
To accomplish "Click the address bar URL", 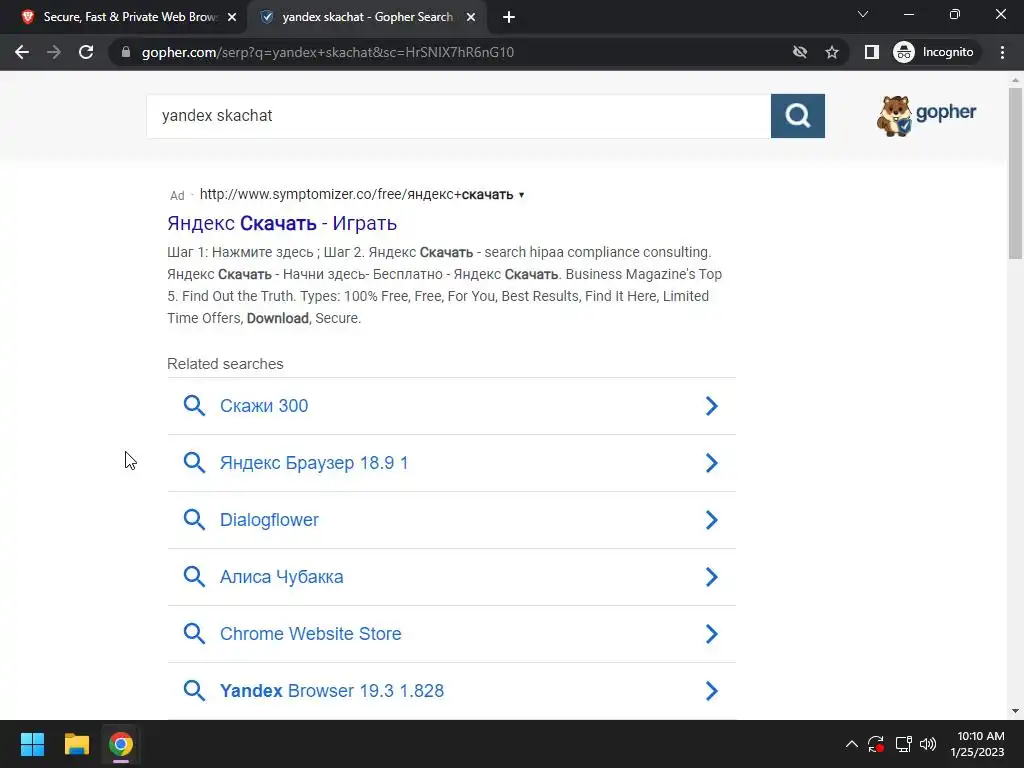I will tap(328, 52).
